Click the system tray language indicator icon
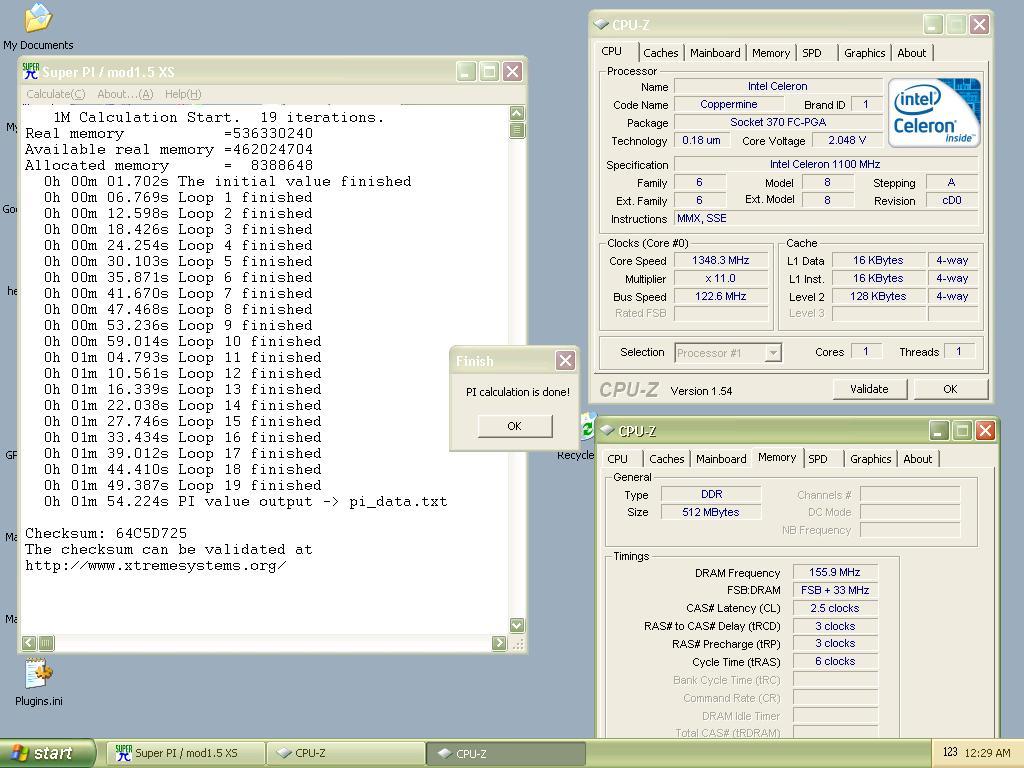 (x=950, y=752)
